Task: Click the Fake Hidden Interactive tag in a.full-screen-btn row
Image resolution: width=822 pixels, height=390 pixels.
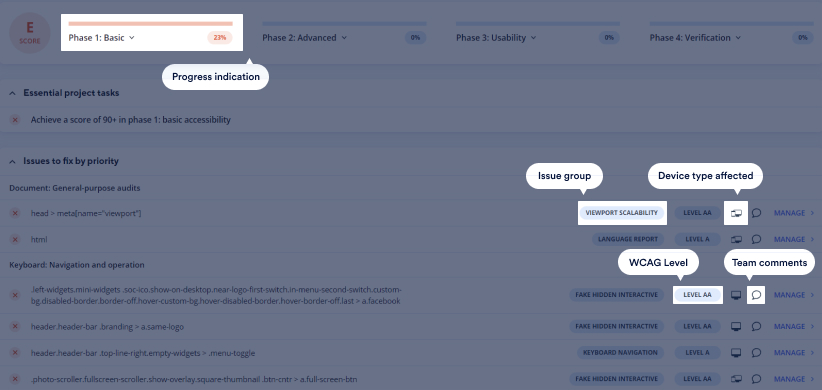Action: [616, 378]
